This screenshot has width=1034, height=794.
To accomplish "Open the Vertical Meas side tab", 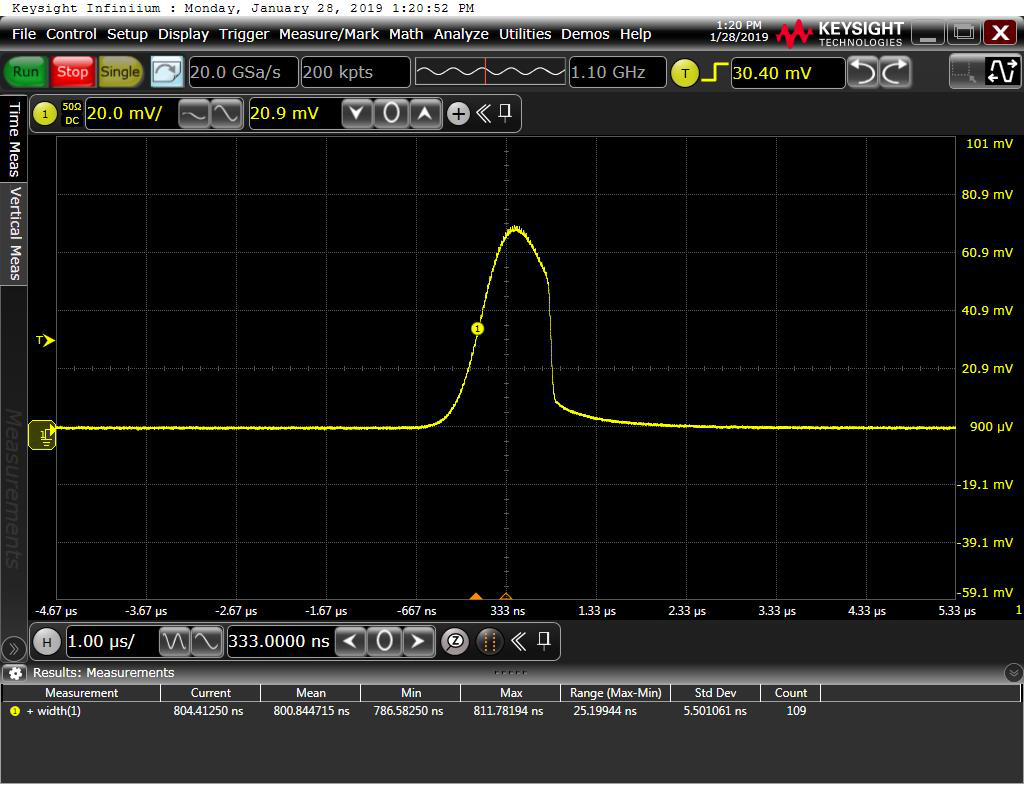I will pyautogui.click(x=14, y=233).
